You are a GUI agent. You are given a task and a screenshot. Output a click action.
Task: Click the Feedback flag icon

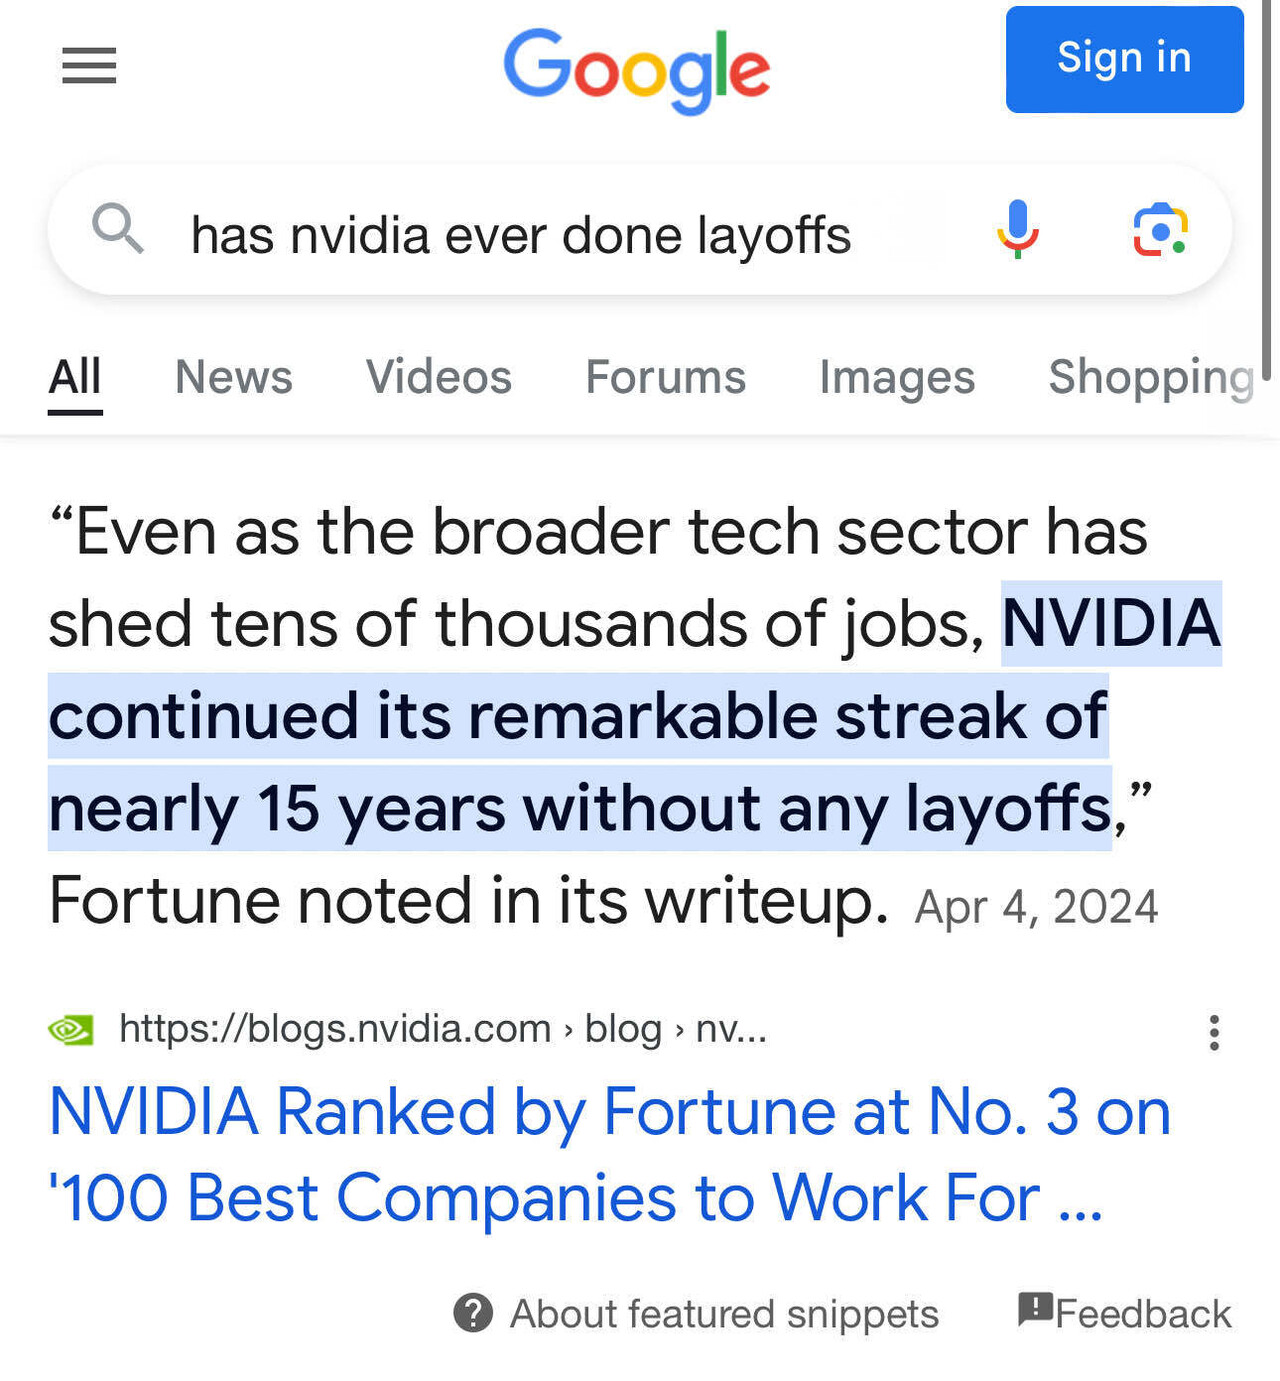[x=1034, y=1310]
